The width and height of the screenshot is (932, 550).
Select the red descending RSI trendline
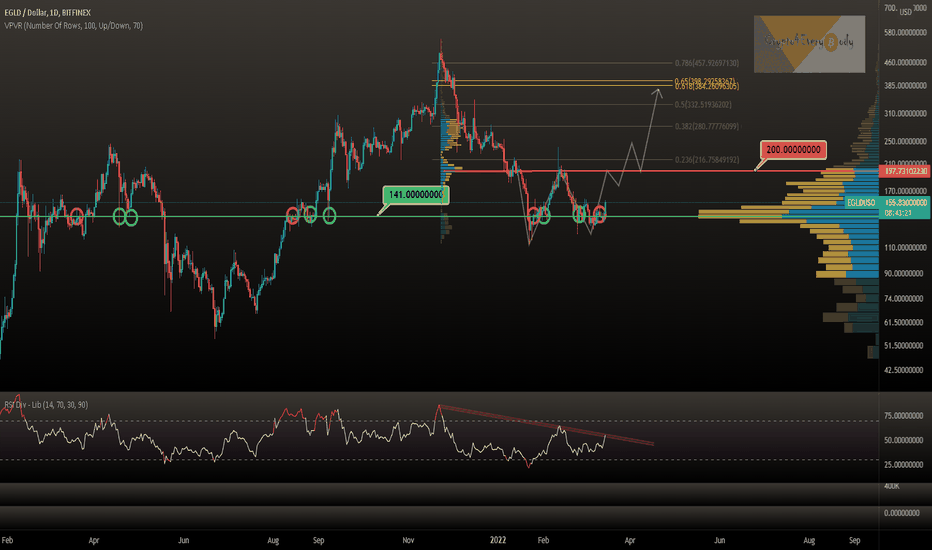pos(546,425)
